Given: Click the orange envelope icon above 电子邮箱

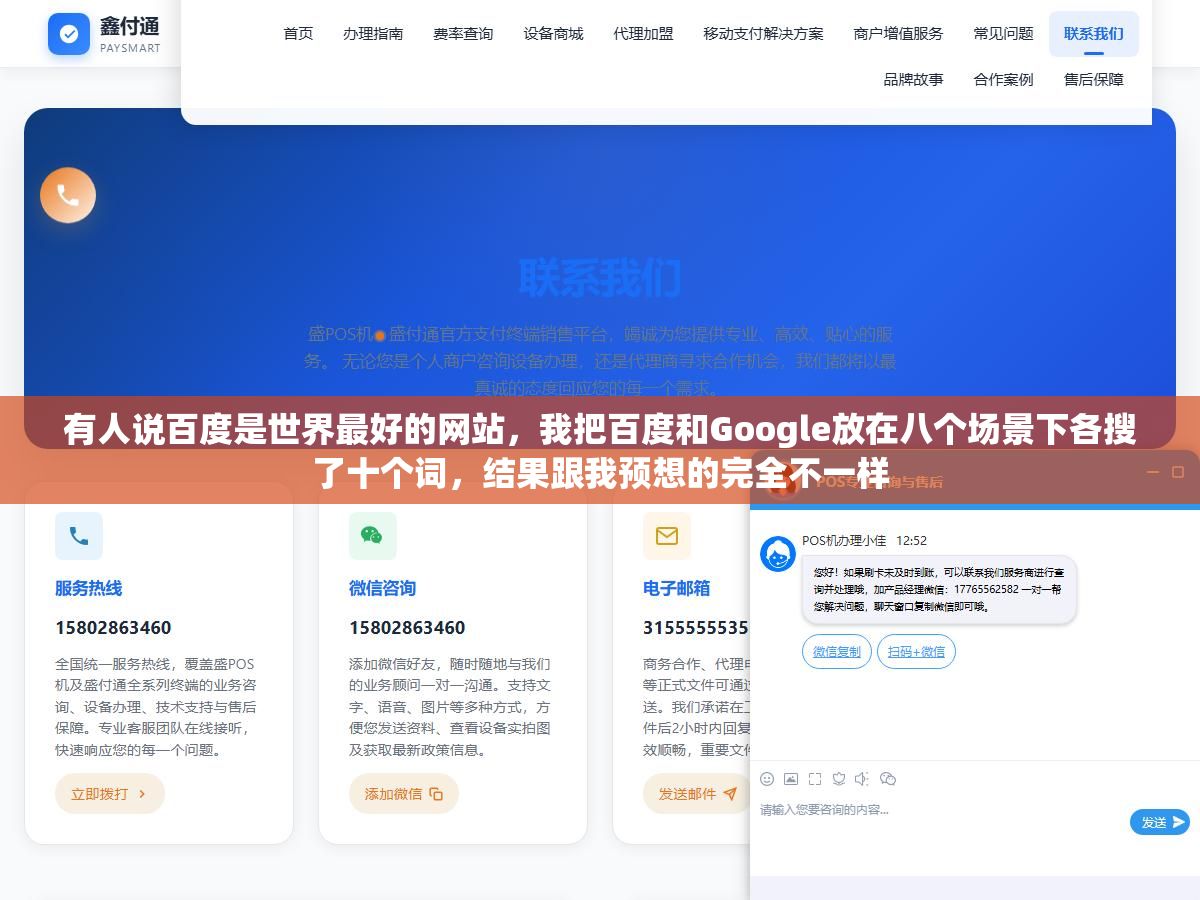Looking at the screenshot, I should [x=666, y=536].
